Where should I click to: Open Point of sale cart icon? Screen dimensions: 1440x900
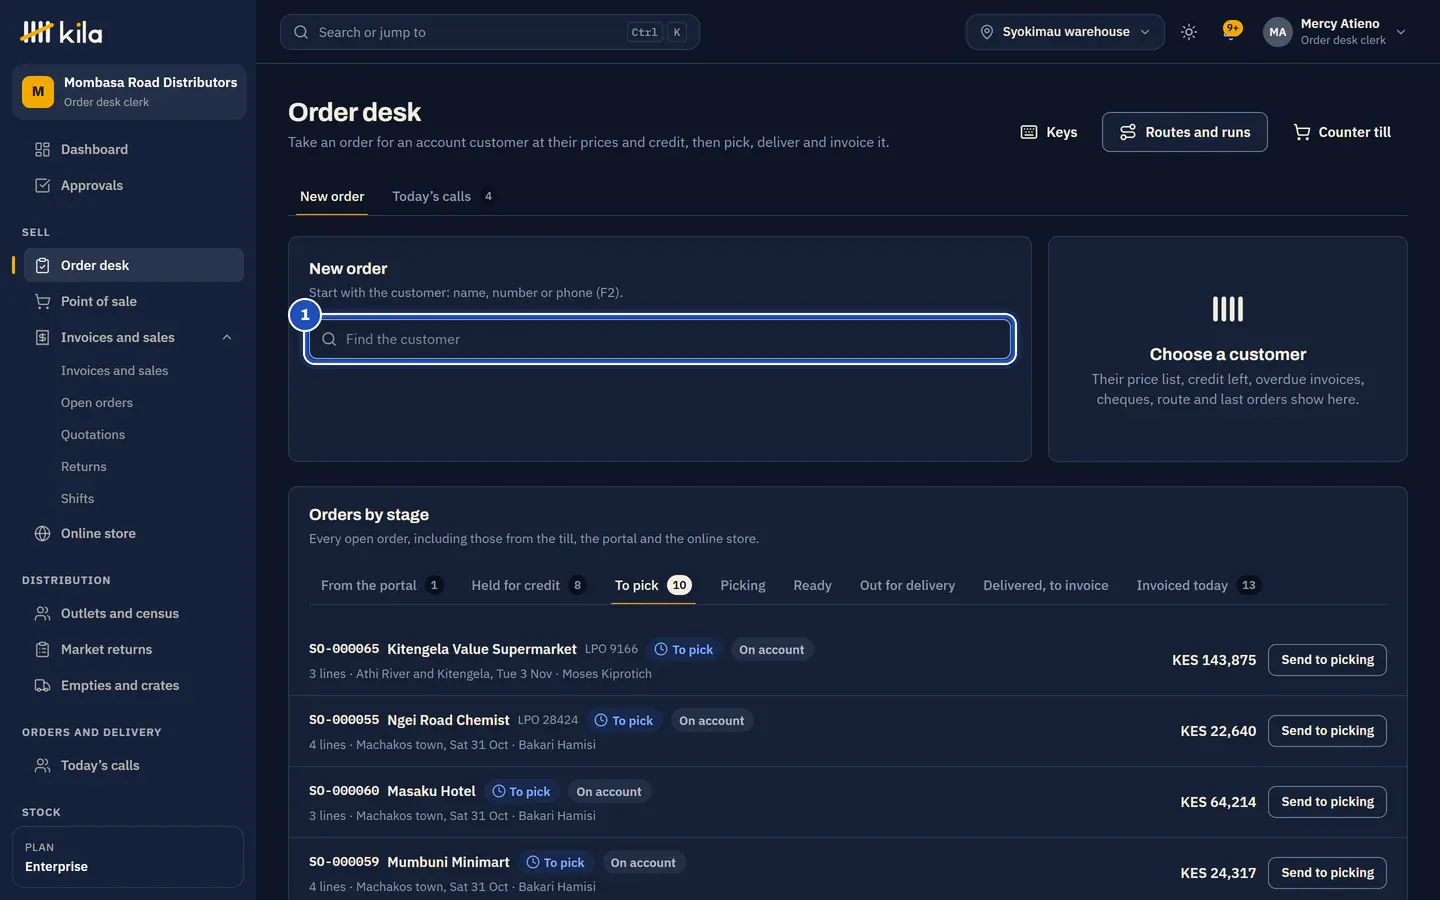click(42, 301)
